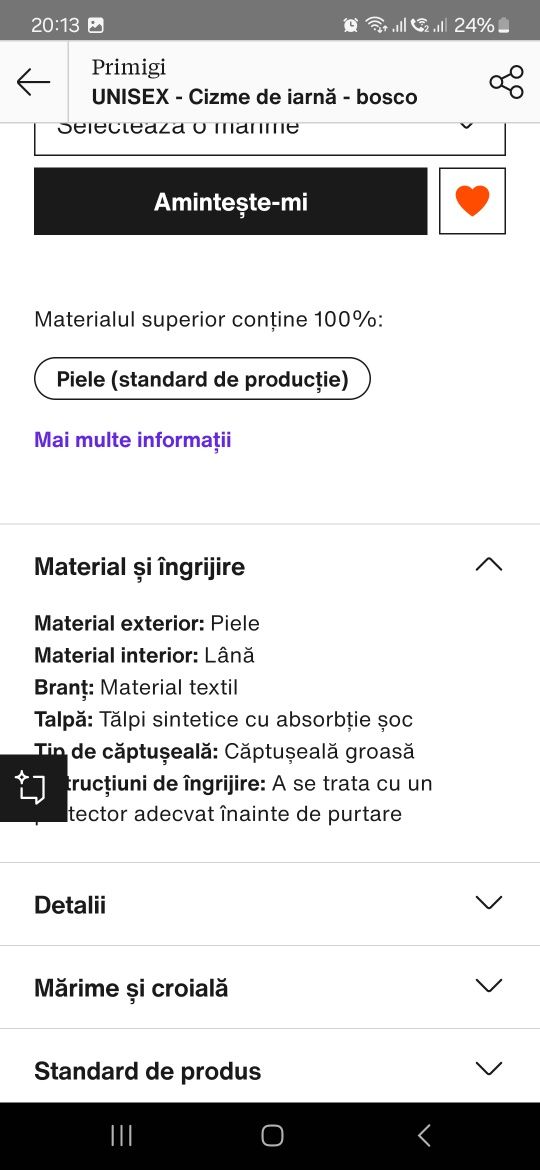Toggle the orange heart wishlist button
540x1170 pixels.
[472, 201]
